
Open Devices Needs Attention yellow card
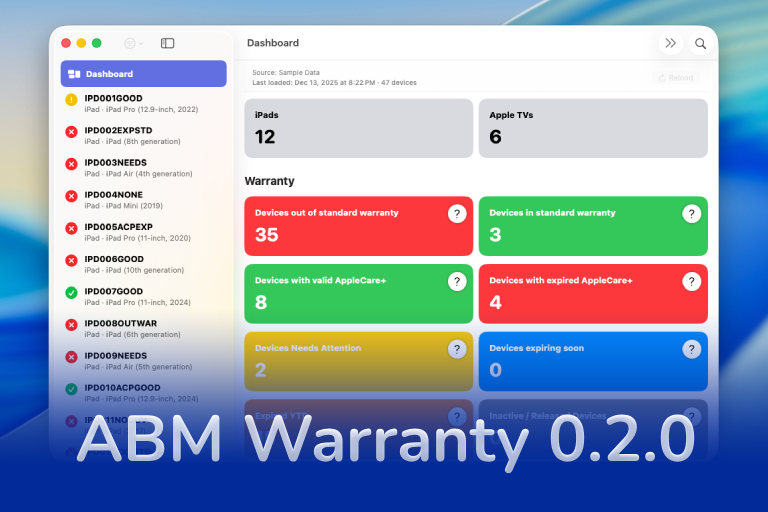coord(359,361)
